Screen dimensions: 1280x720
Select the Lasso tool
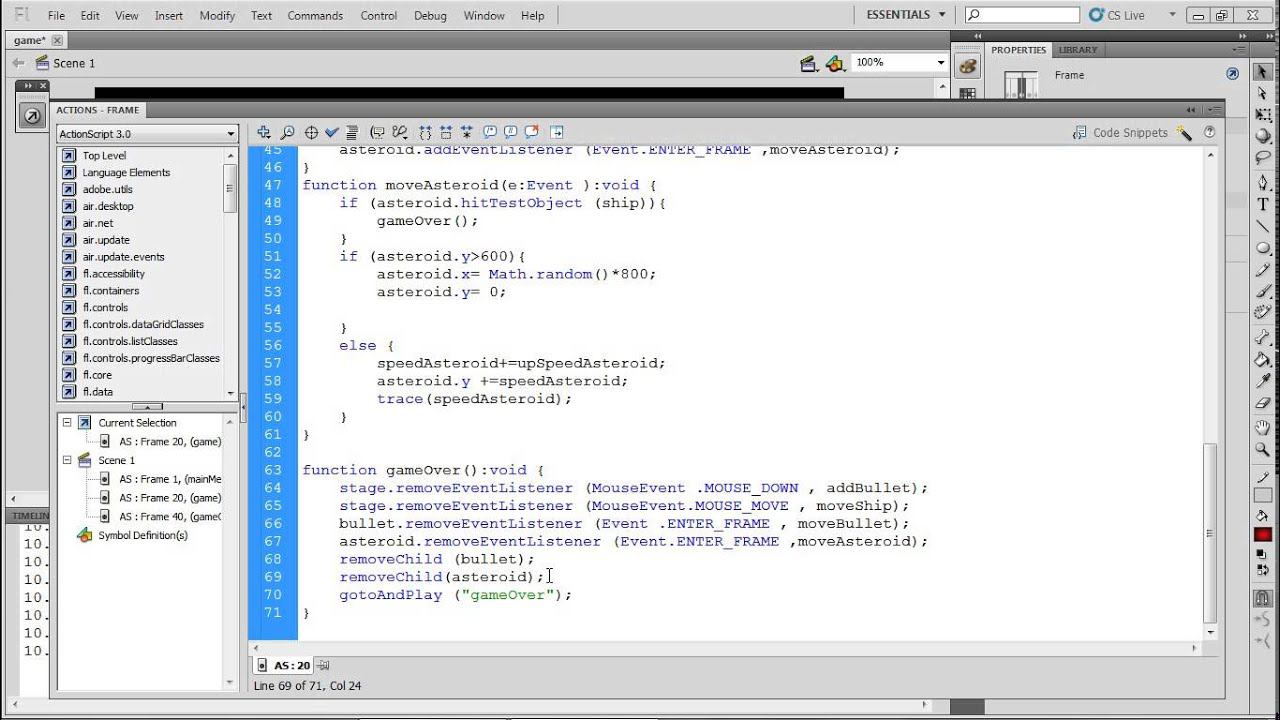pyautogui.click(x=1263, y=158)
